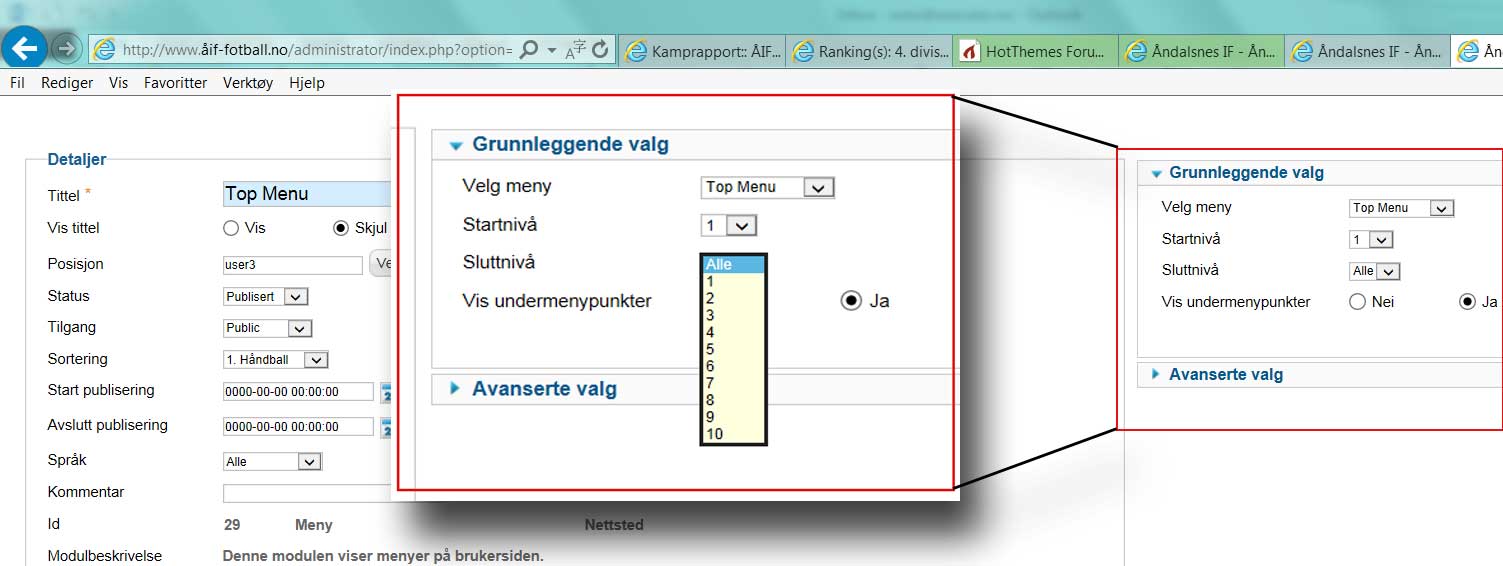This screenshot has width=1503, height=566.
Task: Select Ja radio in the enlarged inset
Action: coord(851,300)
